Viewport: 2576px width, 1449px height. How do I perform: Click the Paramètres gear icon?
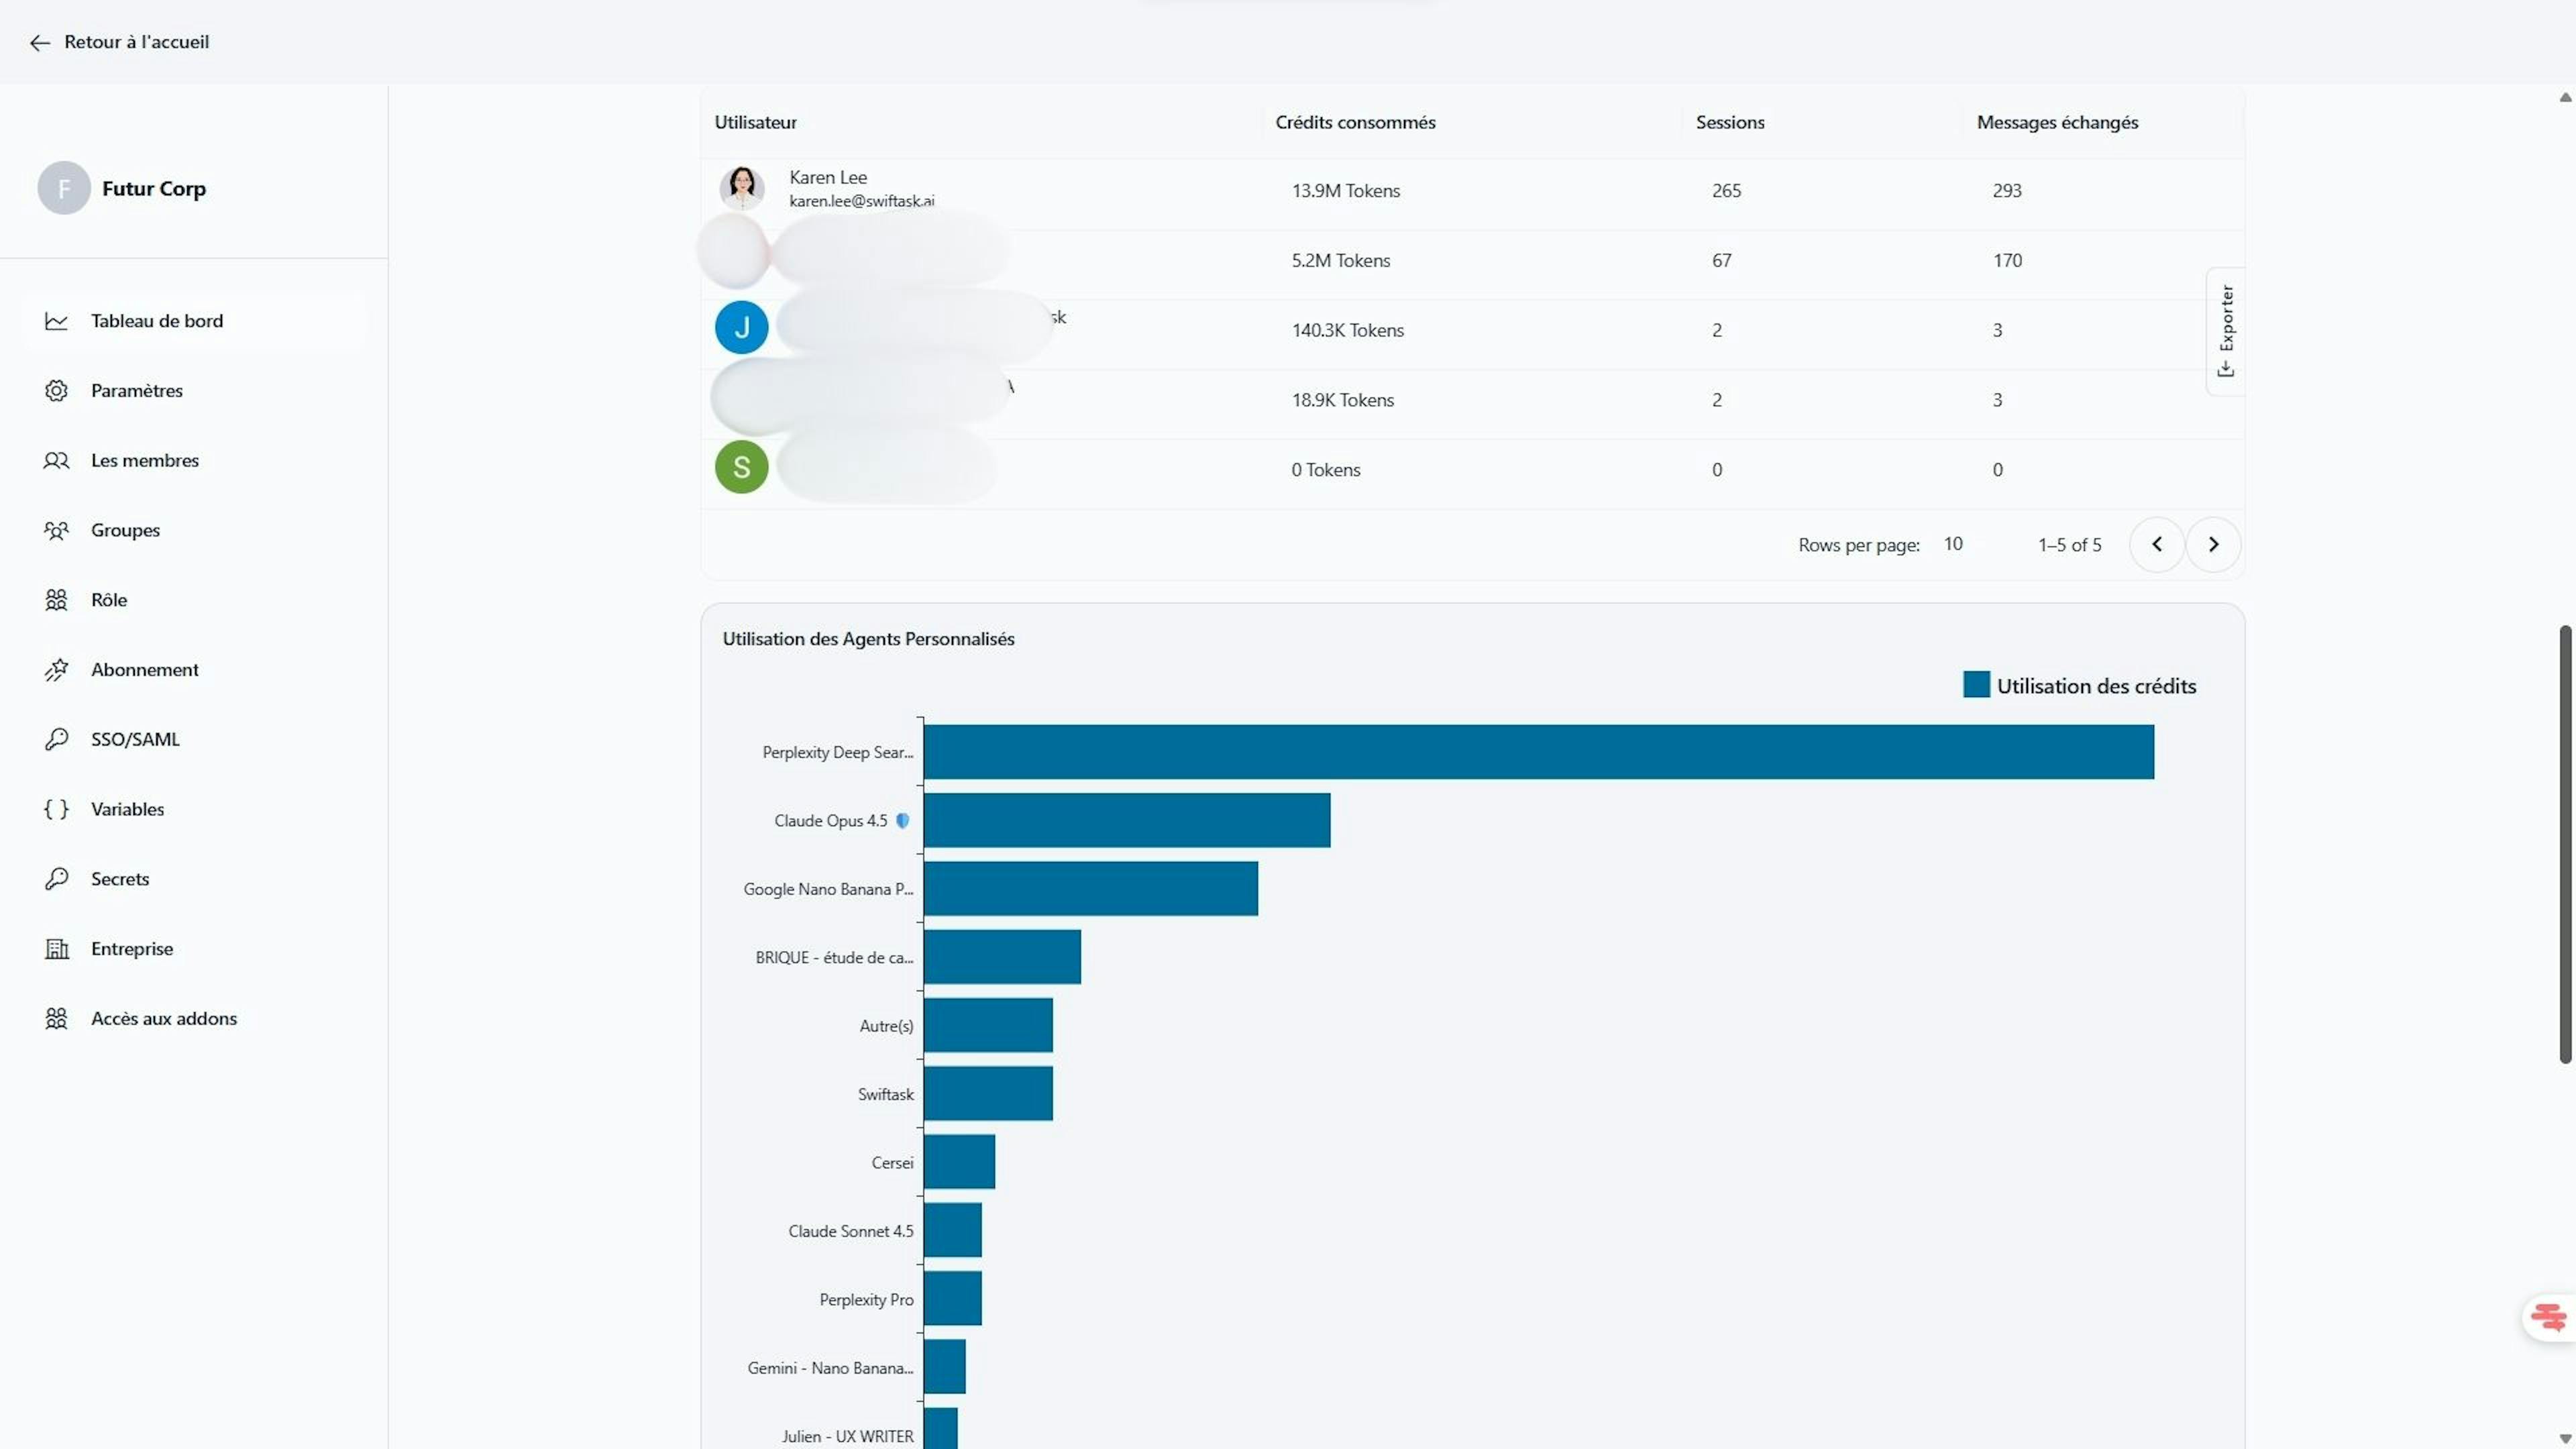coord(56,391)
